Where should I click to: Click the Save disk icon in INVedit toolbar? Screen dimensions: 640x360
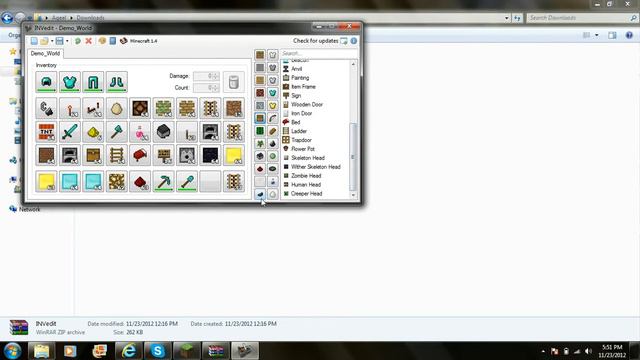(60, 41)
